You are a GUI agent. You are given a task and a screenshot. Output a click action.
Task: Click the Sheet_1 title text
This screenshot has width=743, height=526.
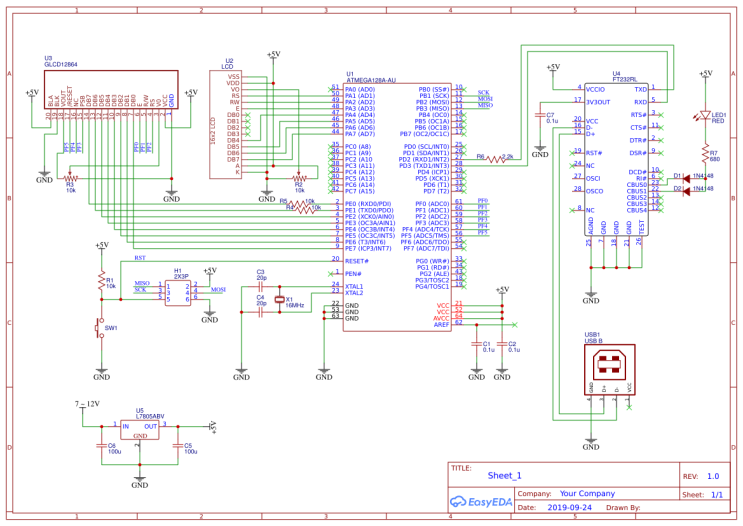[x=504, y=475]
